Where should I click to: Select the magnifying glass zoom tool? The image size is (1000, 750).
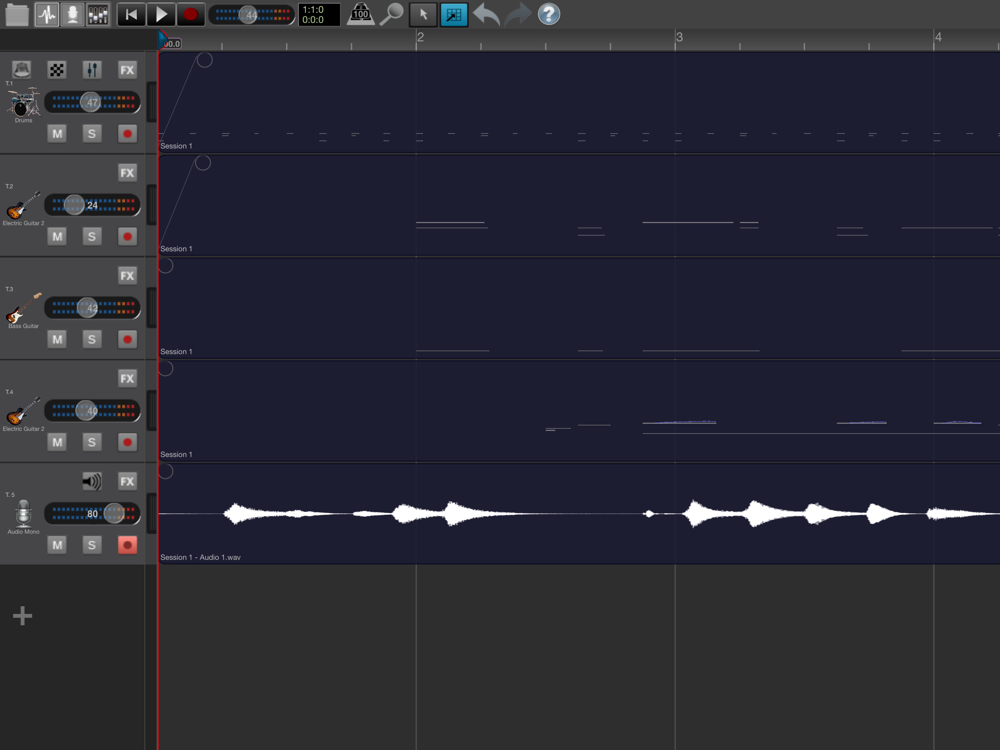(x=392, y=14)
